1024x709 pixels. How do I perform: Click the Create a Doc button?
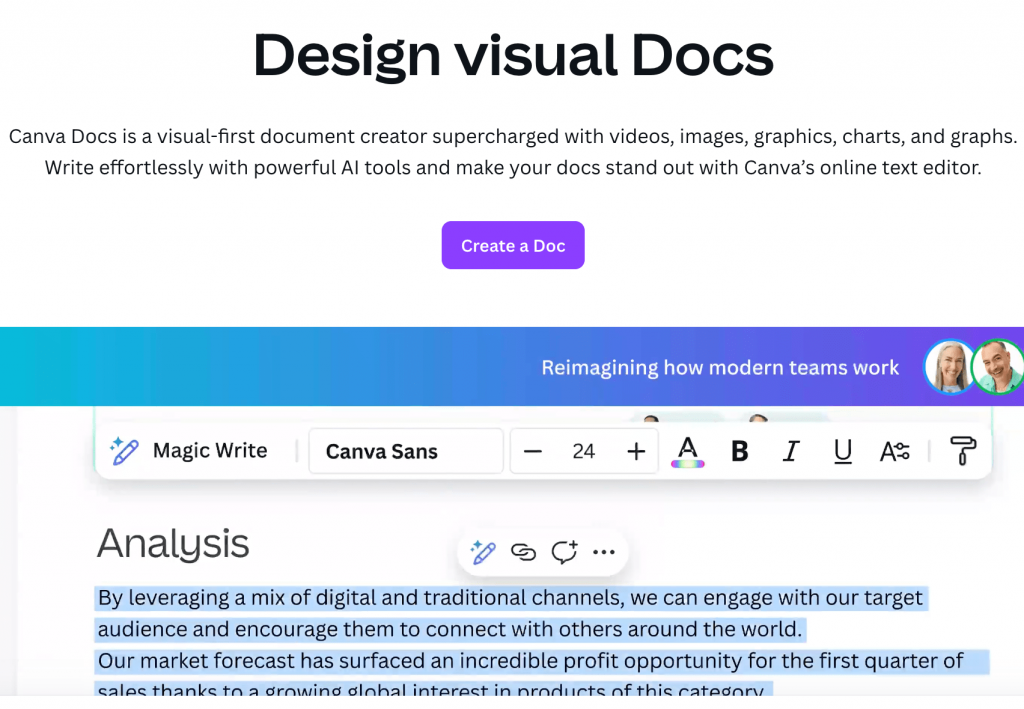(x=512, y=245)
